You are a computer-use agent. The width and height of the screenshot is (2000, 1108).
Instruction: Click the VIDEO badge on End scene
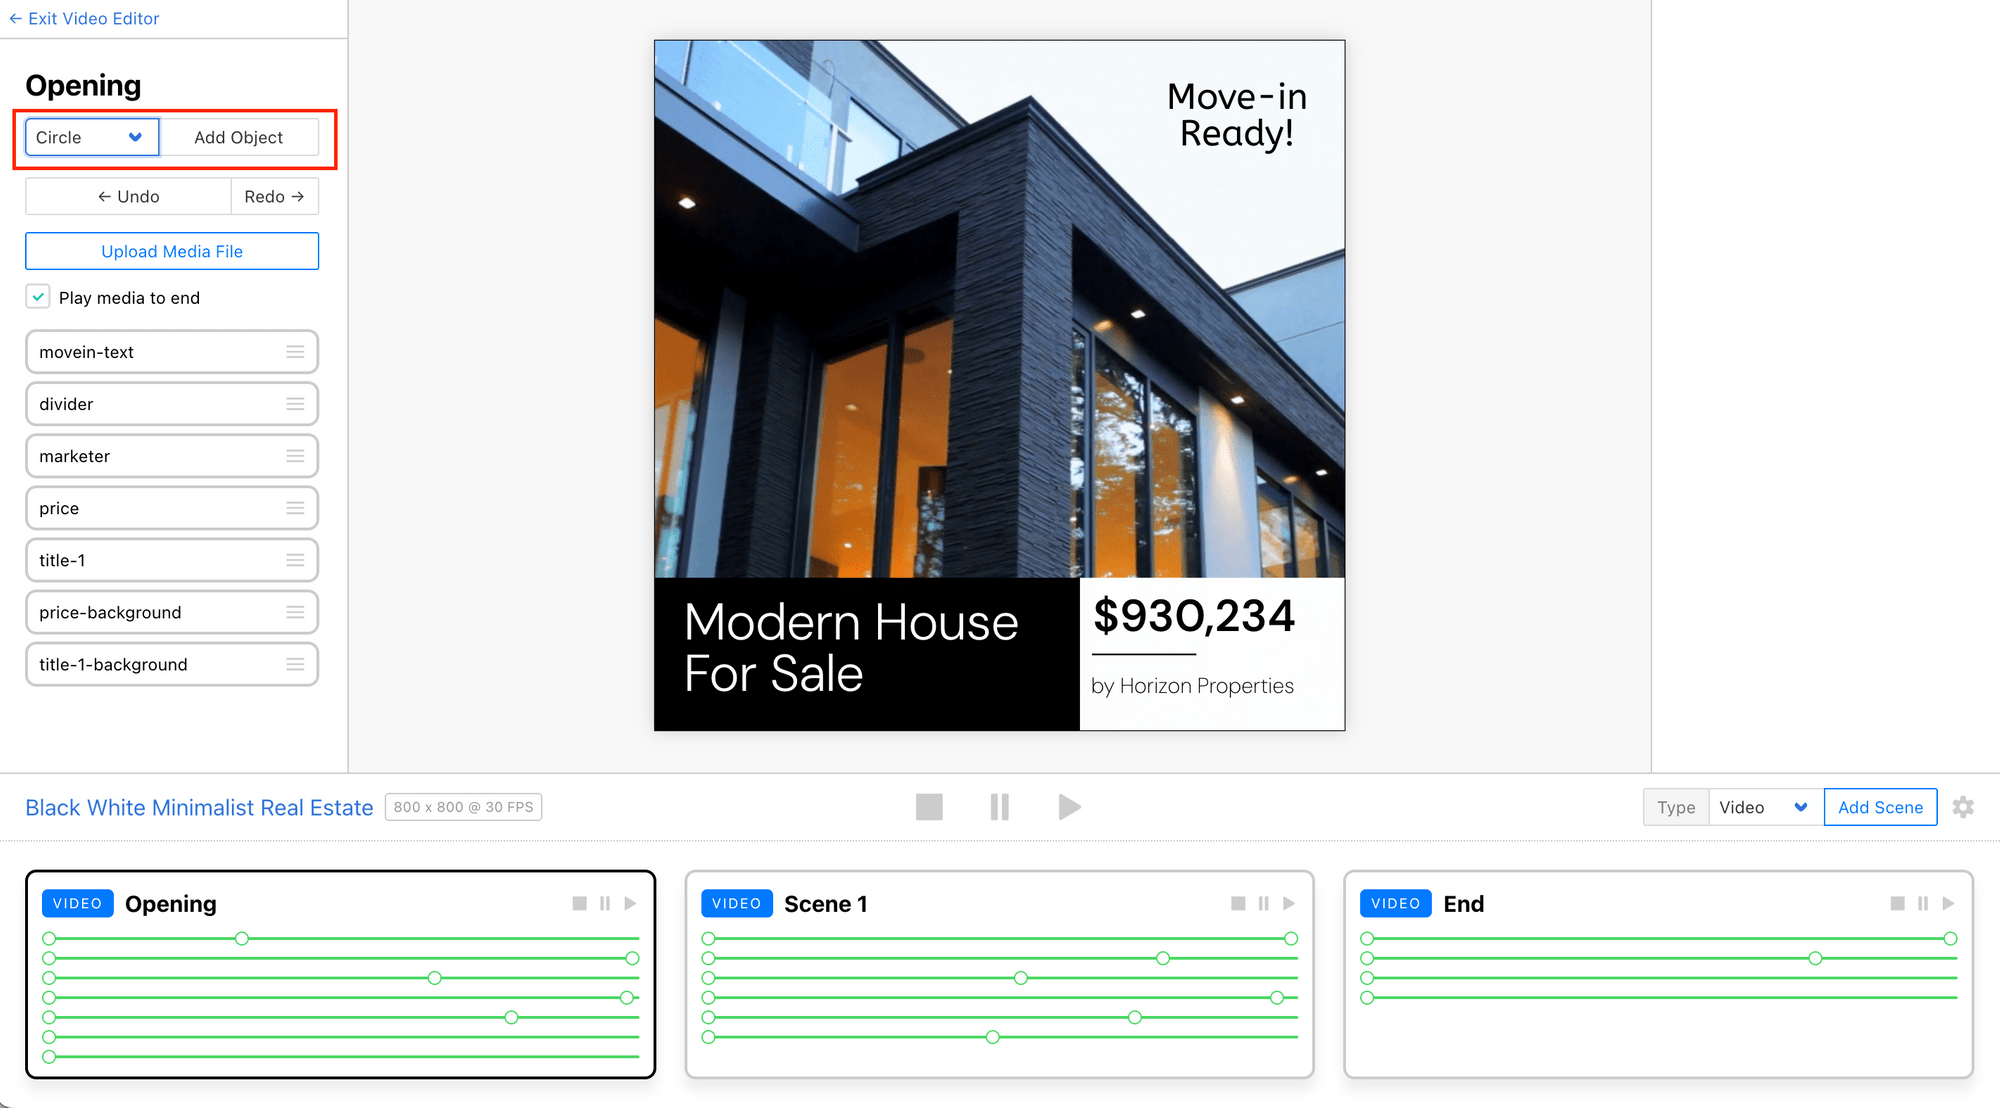(x=1395, y=903)
